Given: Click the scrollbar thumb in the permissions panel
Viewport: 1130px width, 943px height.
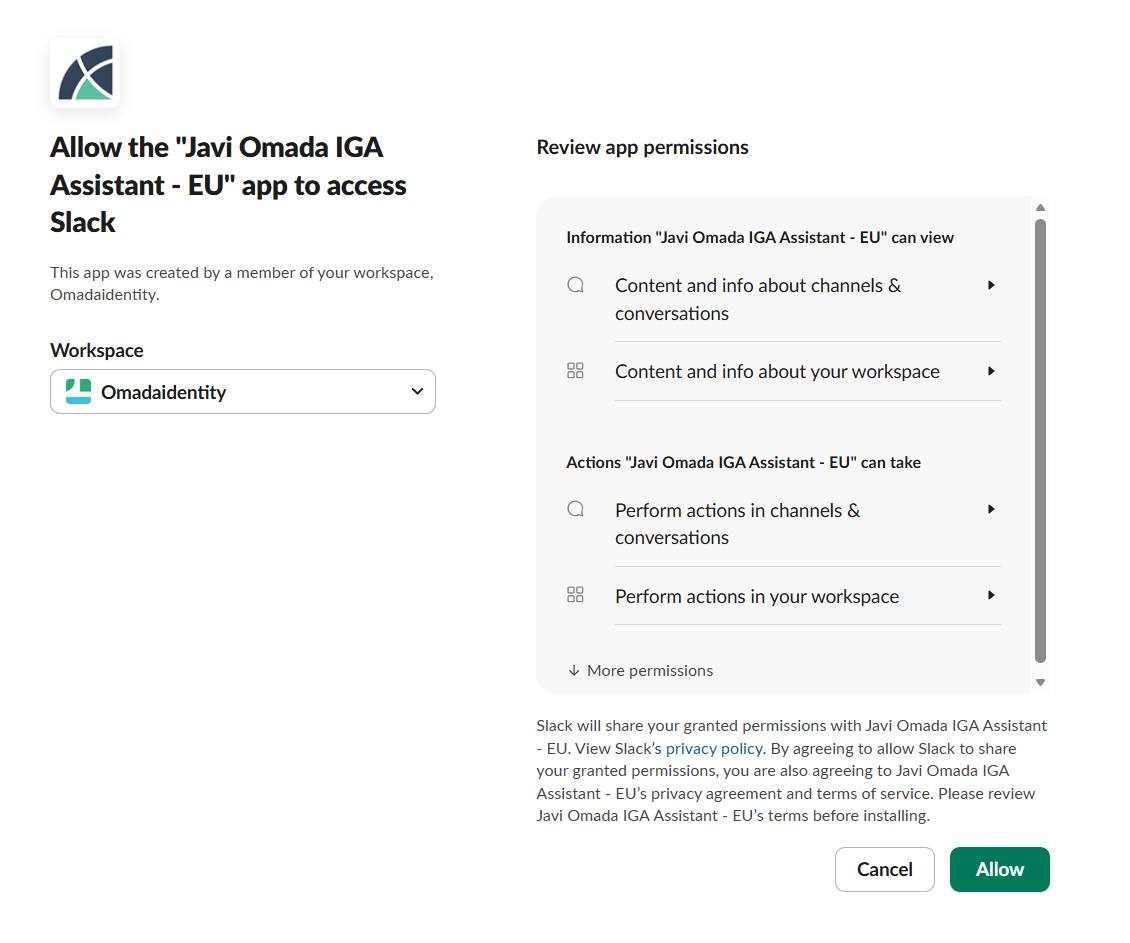Looking at the screenshot, I should pos(1041,440).
